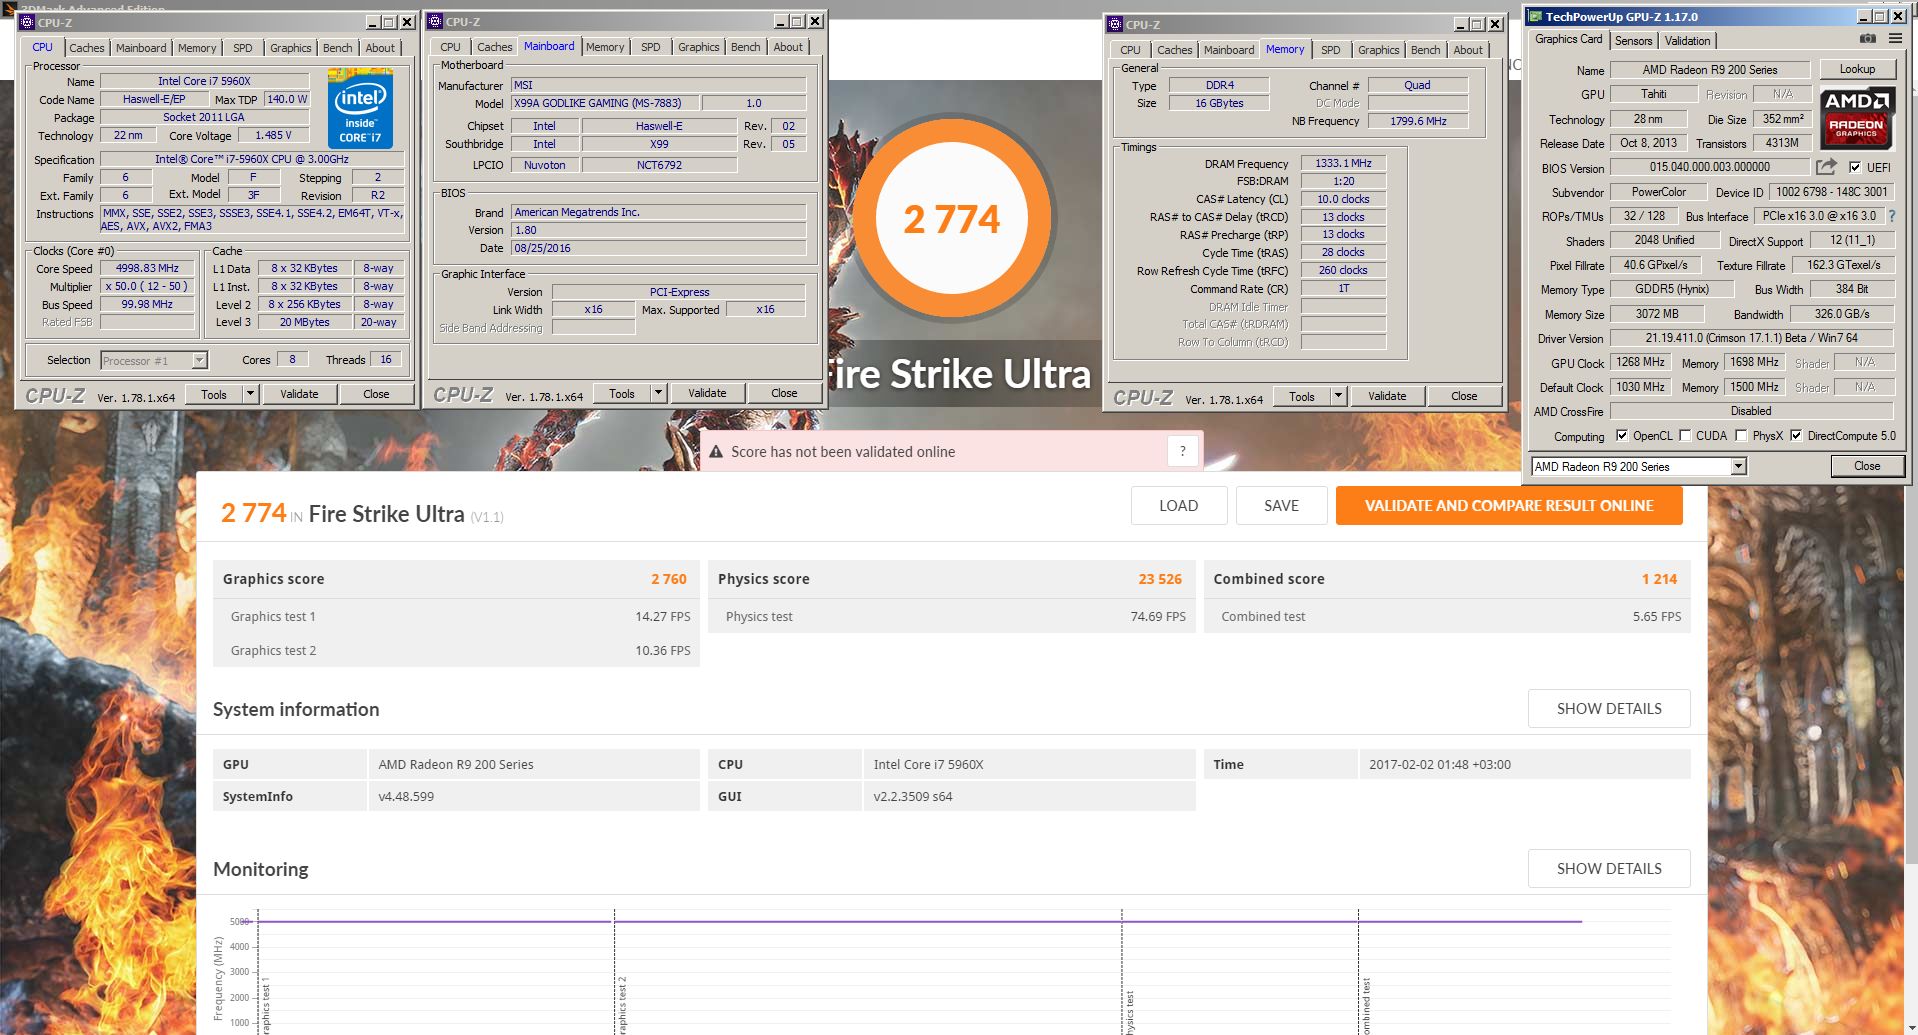Screen dimensions: 1918x1035
Task: Open Tools dropdown arrow in CPU-Z Memory window
Action: [x=1338, y=396]
